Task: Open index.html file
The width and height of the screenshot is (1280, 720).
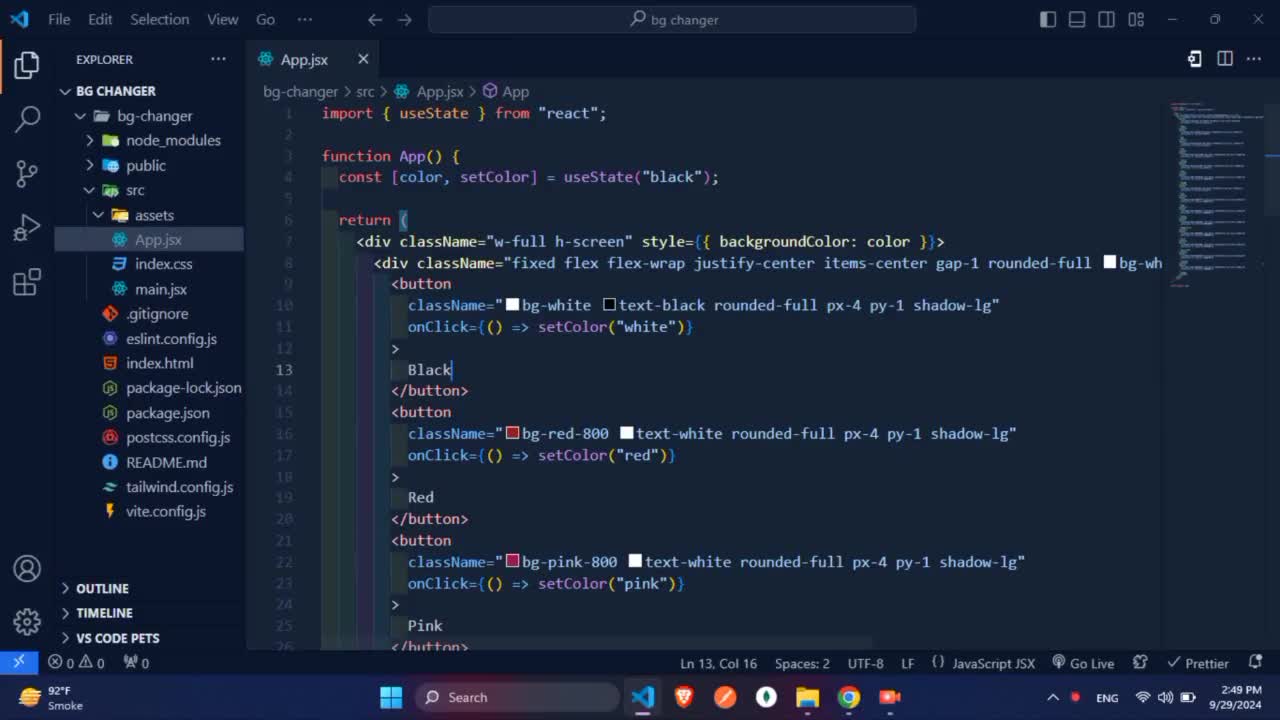Action: pyautogui.click(x=148, y=363)
